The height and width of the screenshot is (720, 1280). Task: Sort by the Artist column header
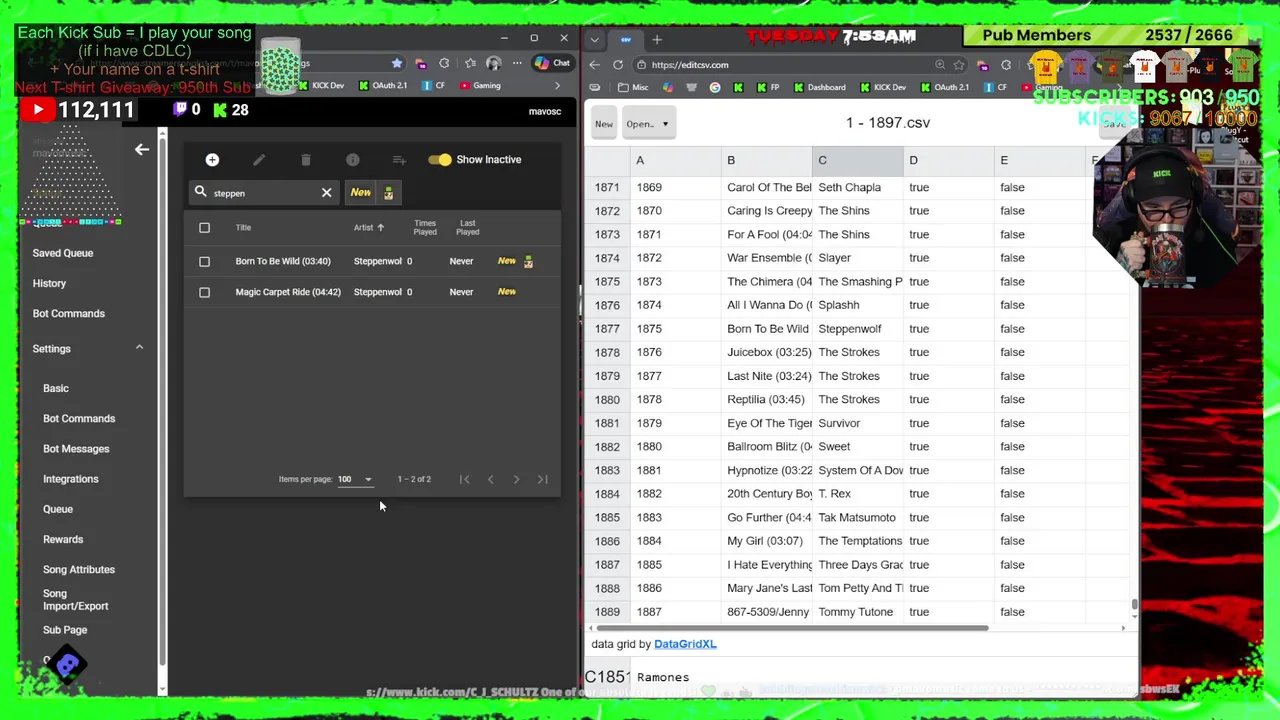[x=368, y=228]
